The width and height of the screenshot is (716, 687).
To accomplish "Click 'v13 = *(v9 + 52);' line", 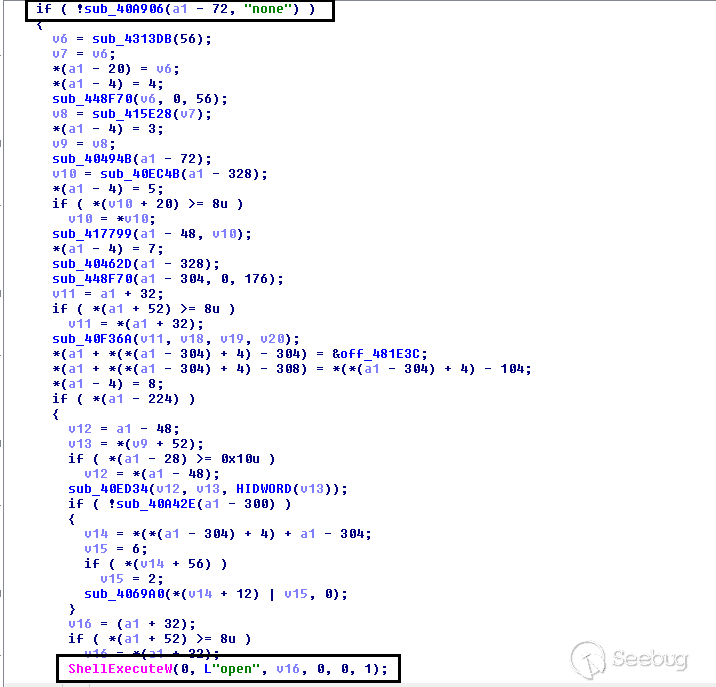I will pyautogui.click(x=136, y=444).
